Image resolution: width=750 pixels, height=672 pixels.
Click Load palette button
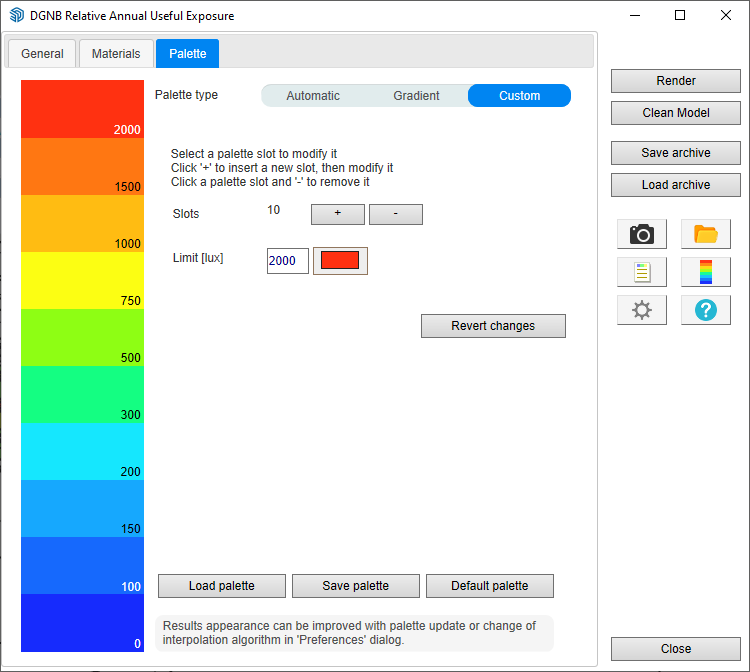pyautogui.click(x=221, y=586)
